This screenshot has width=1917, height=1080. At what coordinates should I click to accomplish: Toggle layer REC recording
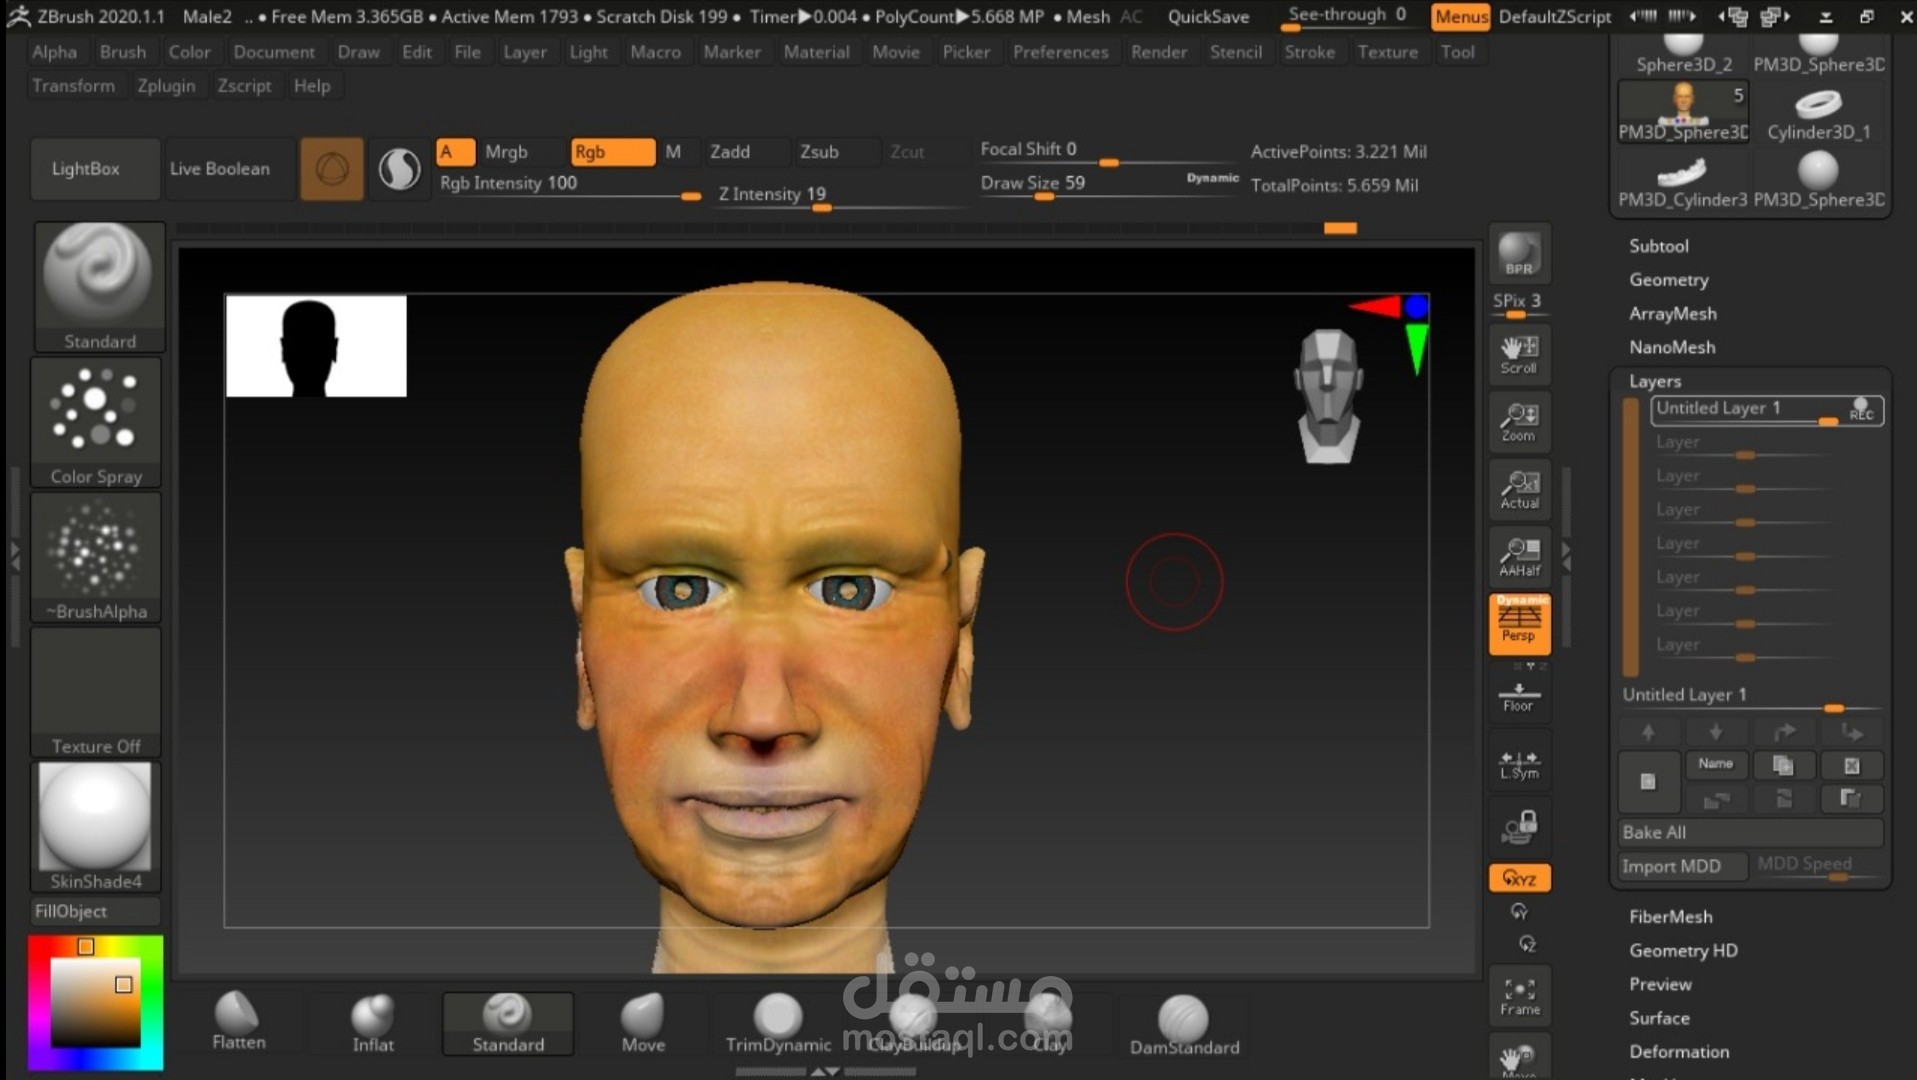[x=1860, y=410]
